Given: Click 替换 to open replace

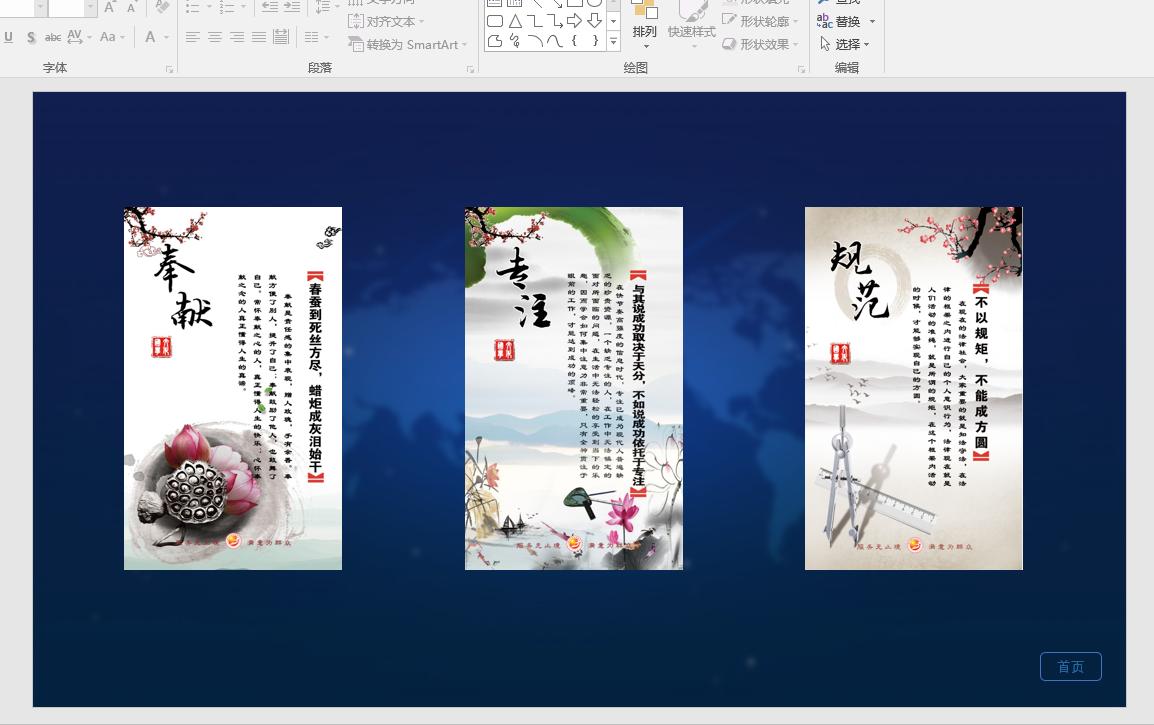Looking at the screenshot, I should pyautogui.click(x=848, y=21).
